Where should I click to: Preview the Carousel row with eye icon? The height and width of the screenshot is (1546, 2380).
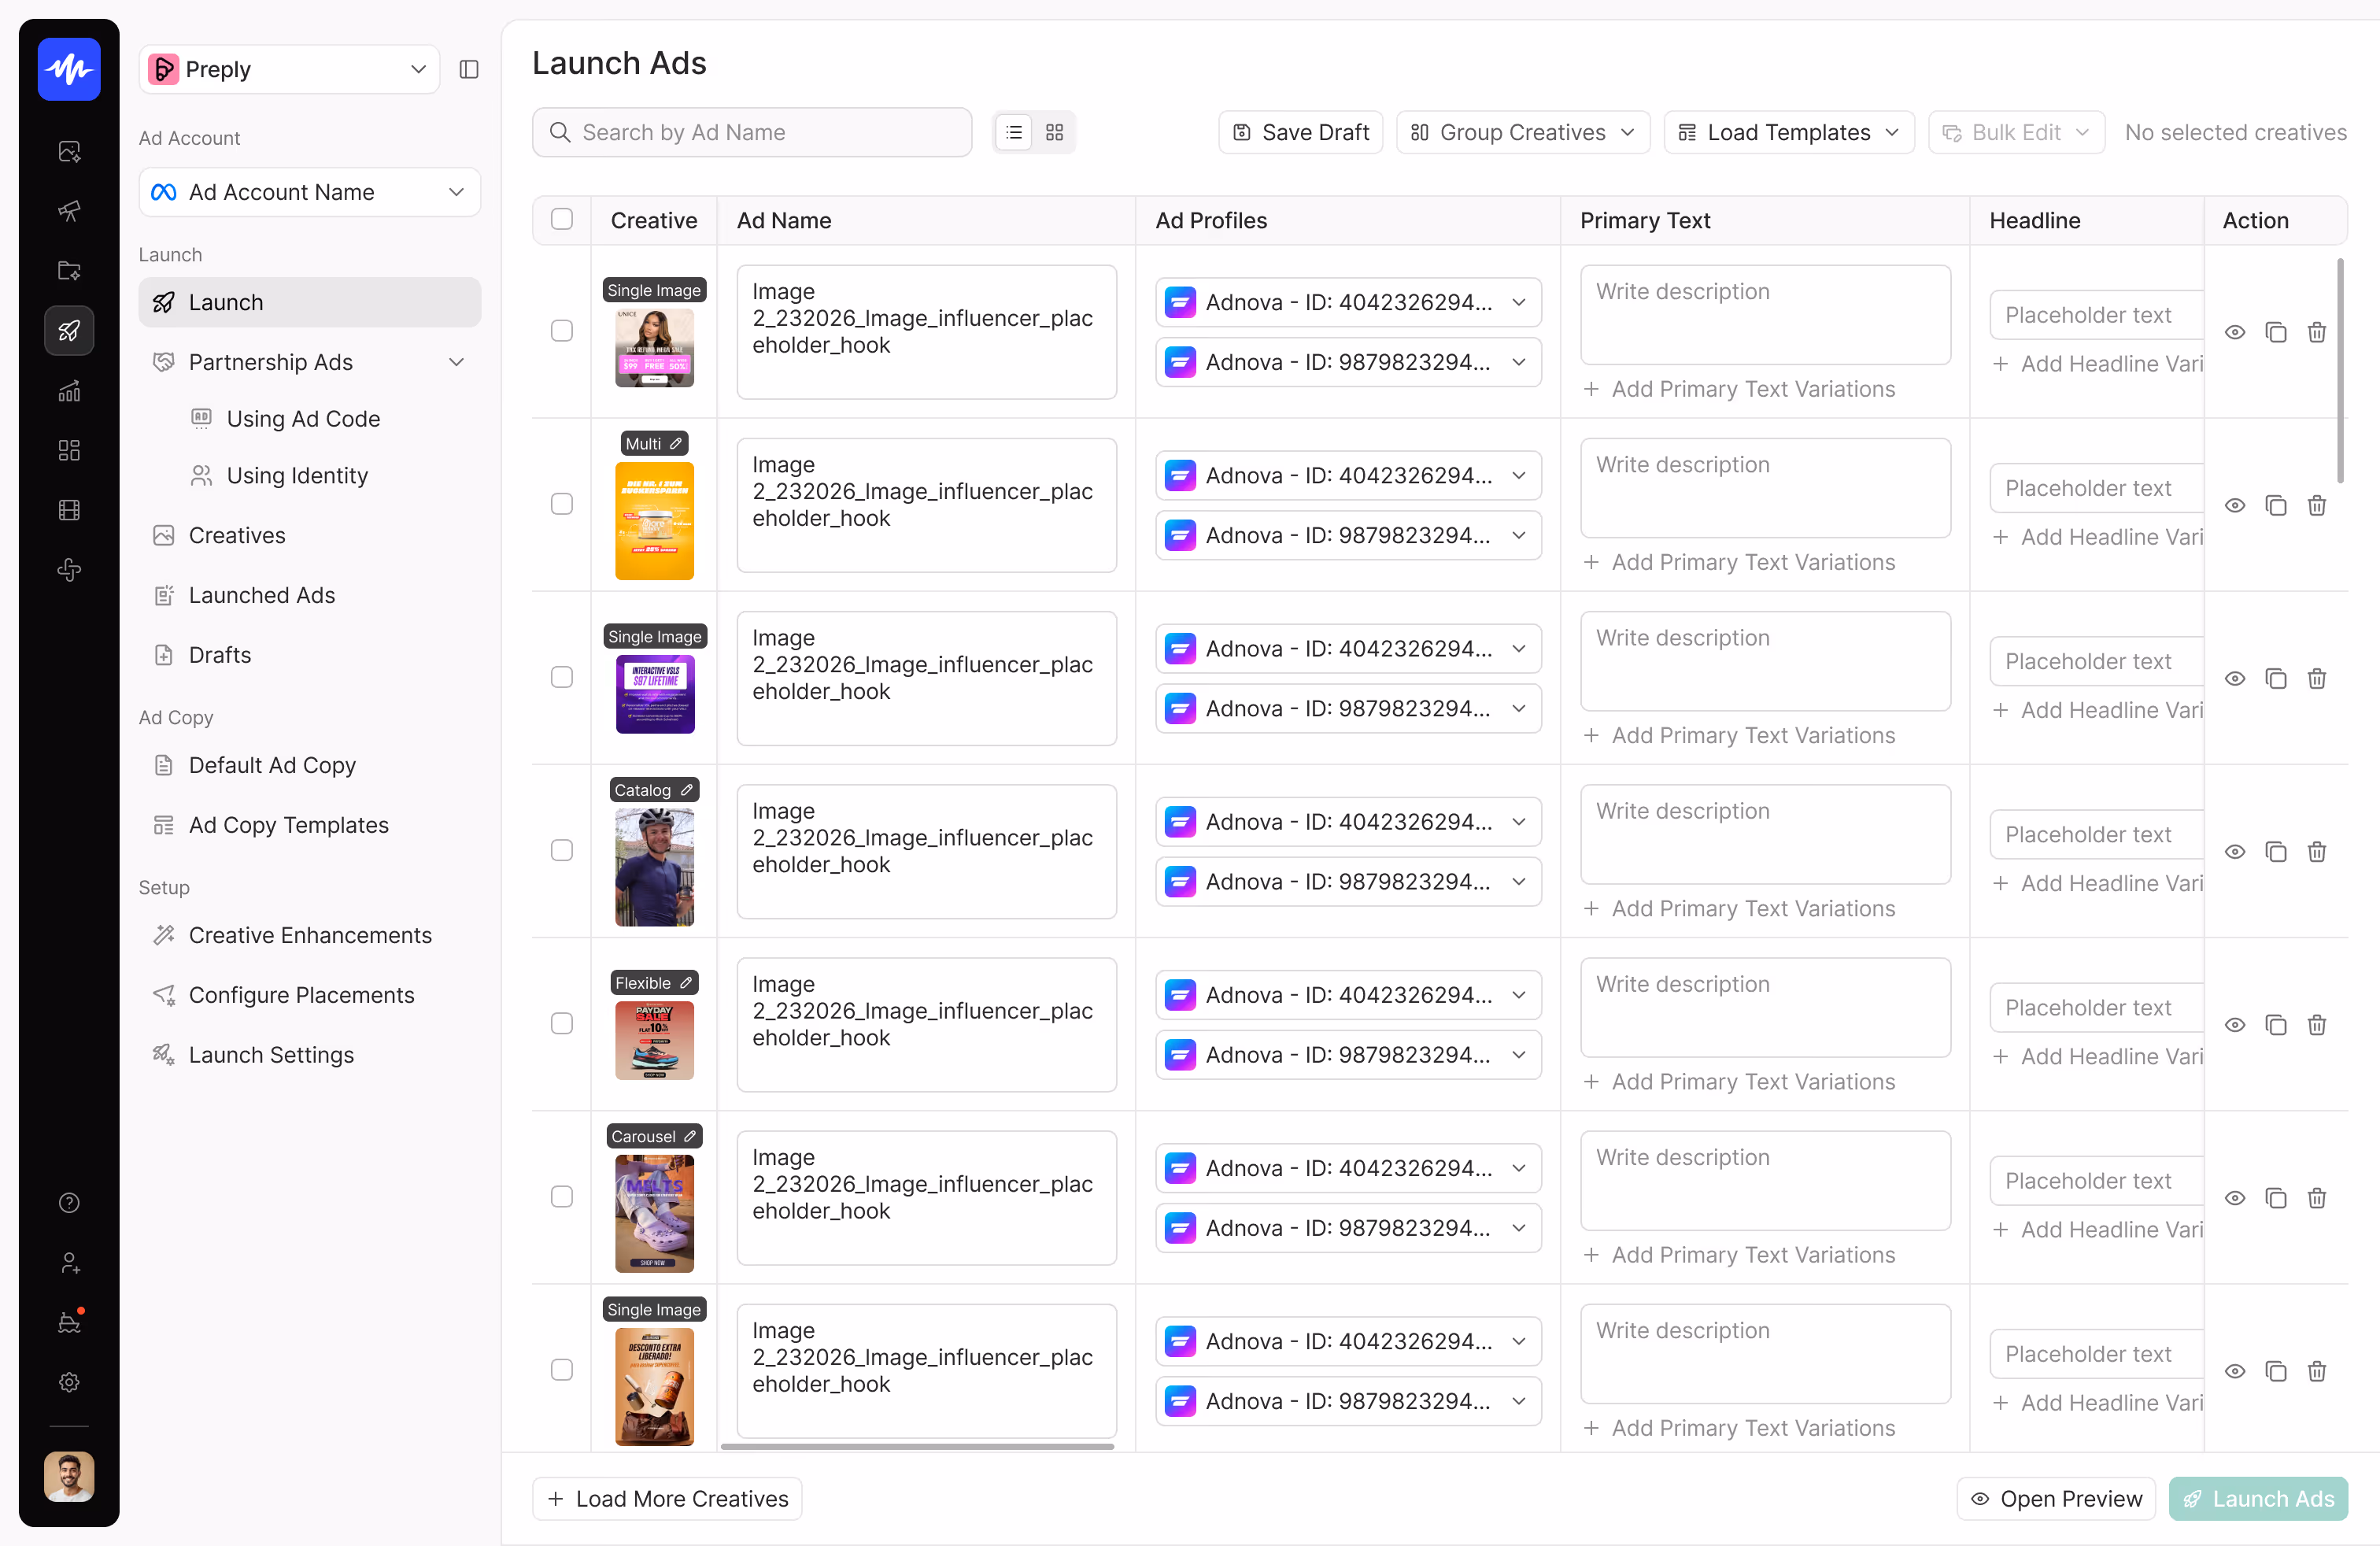click(2235, 1197)
